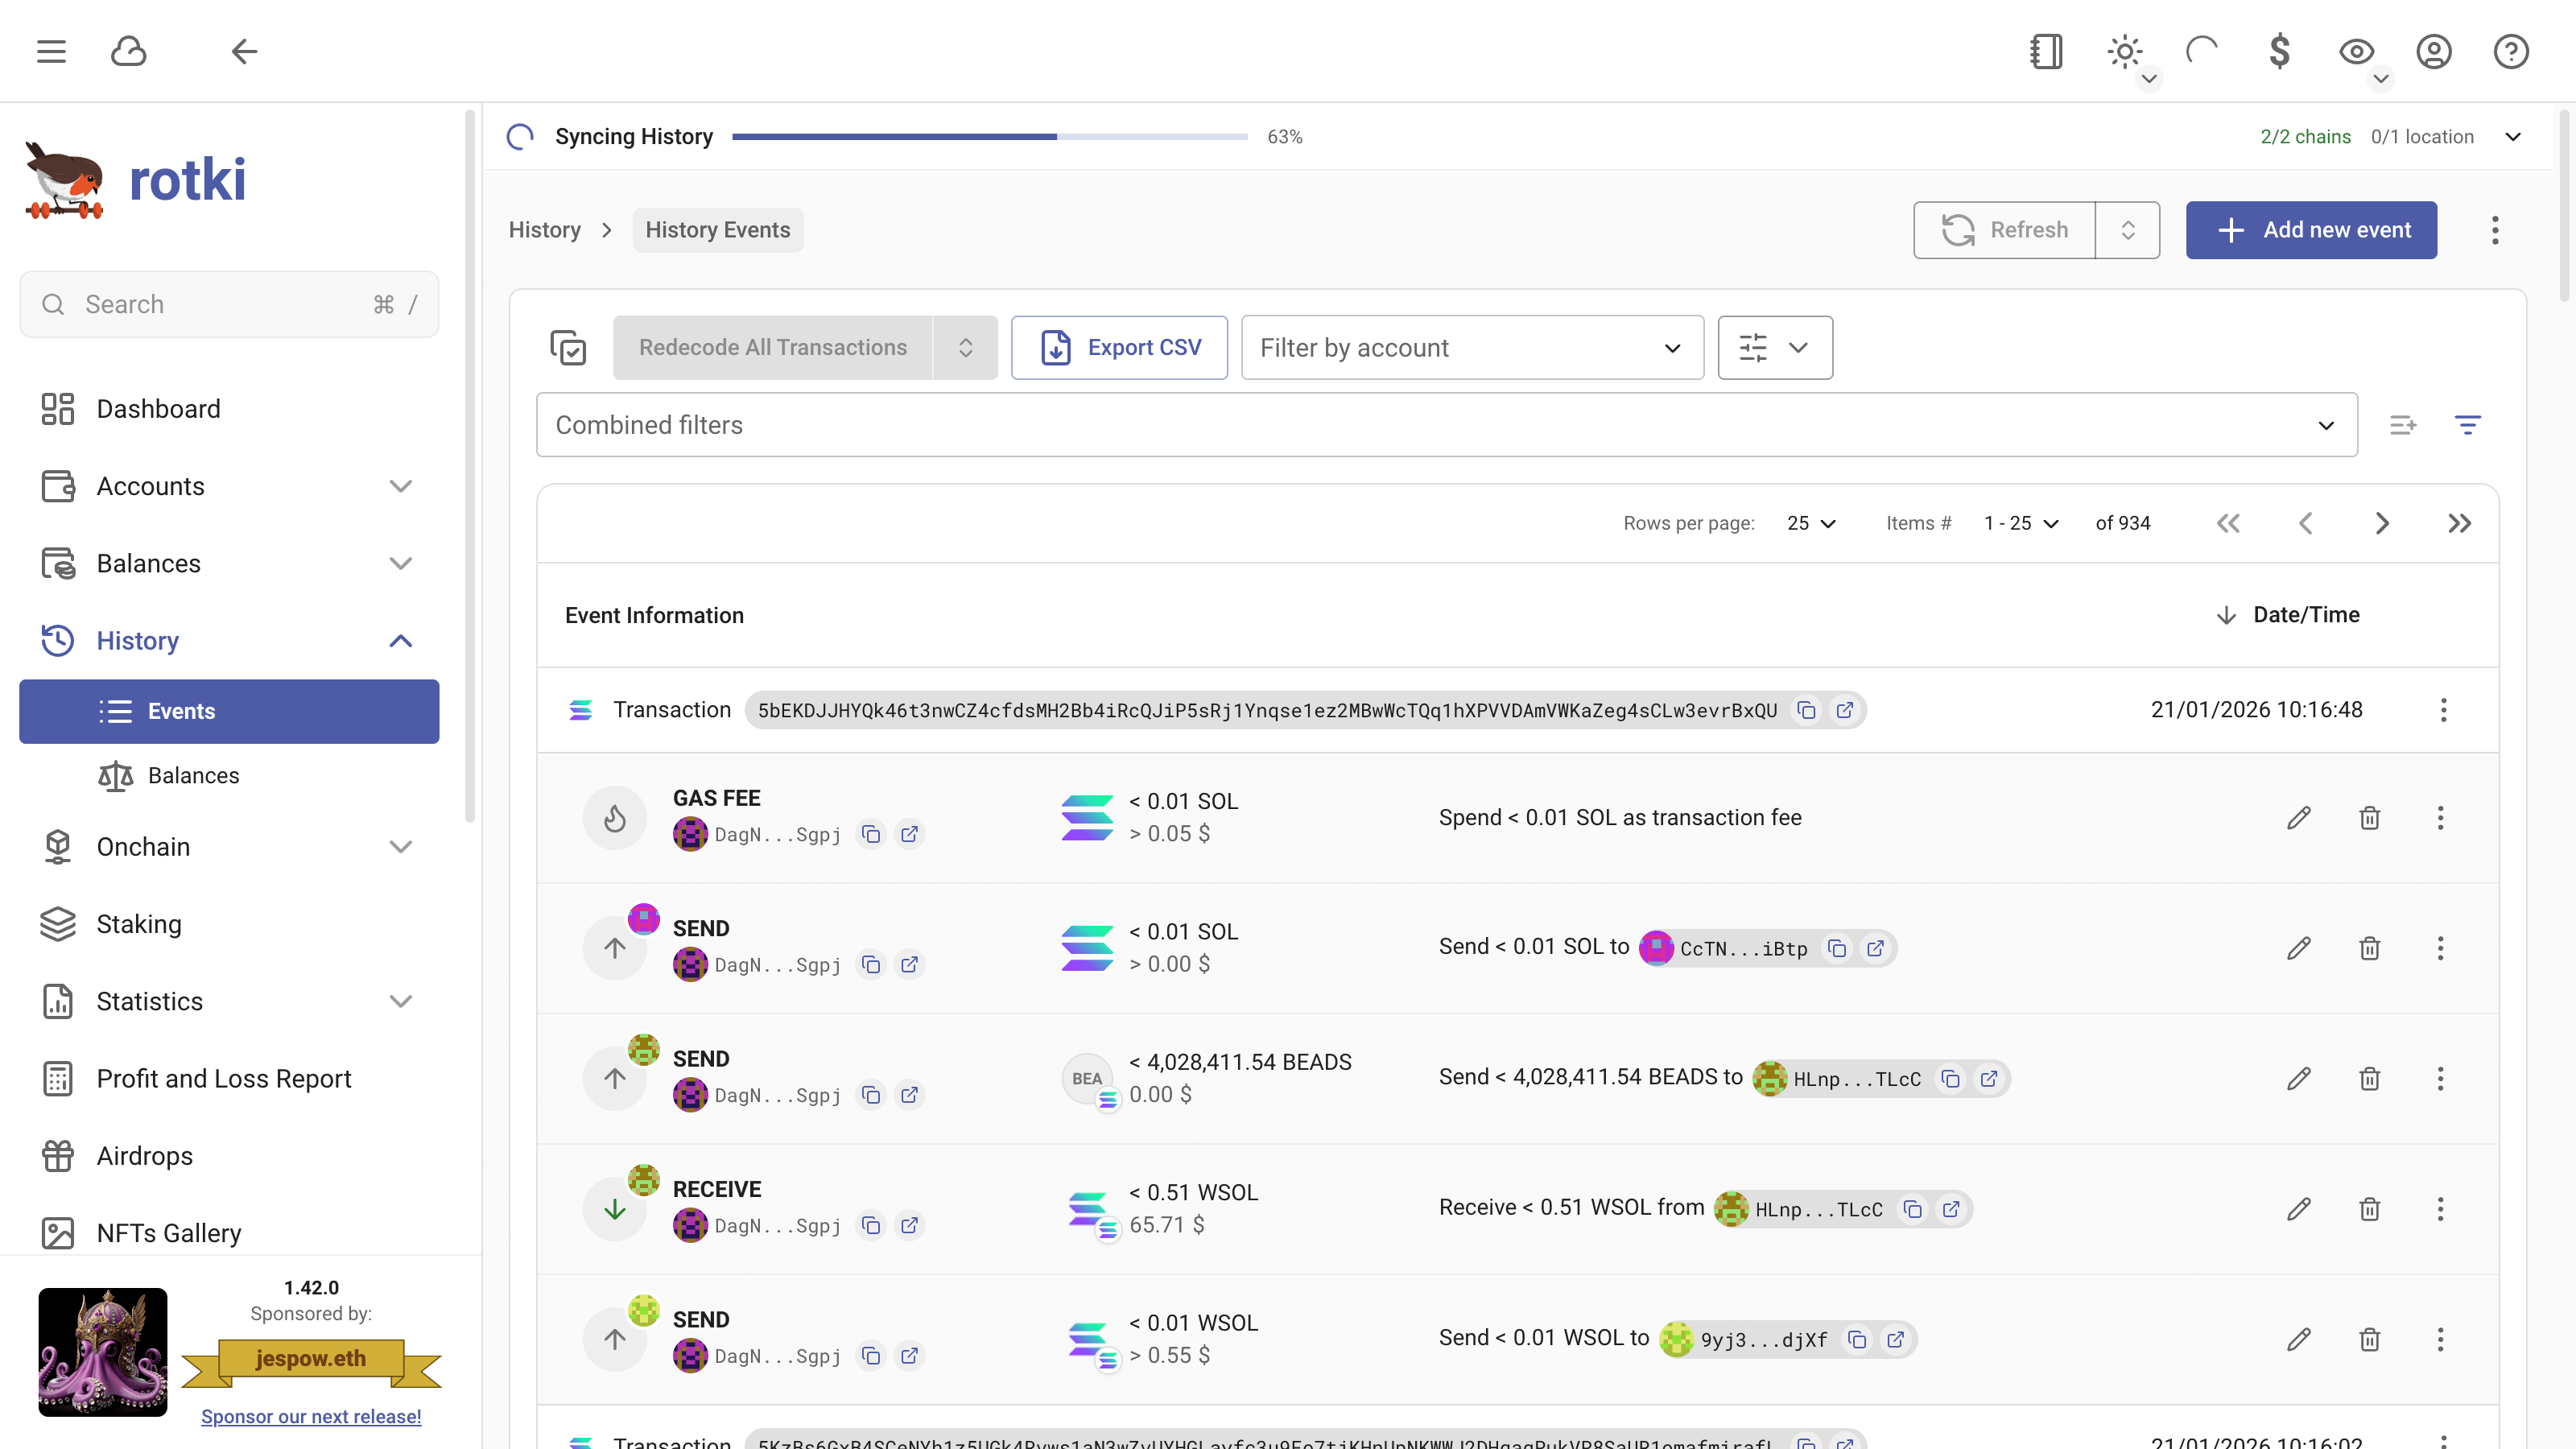
Task: Open the Balances submenu under History
Action: (229, 776)
